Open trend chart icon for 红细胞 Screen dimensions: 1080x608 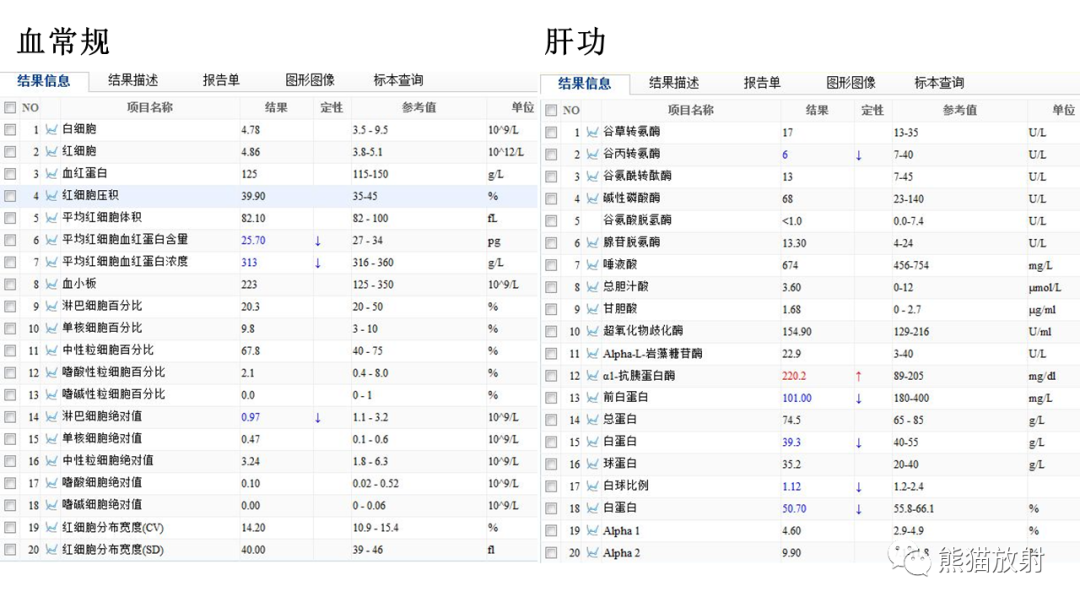(x=51, y=151)
